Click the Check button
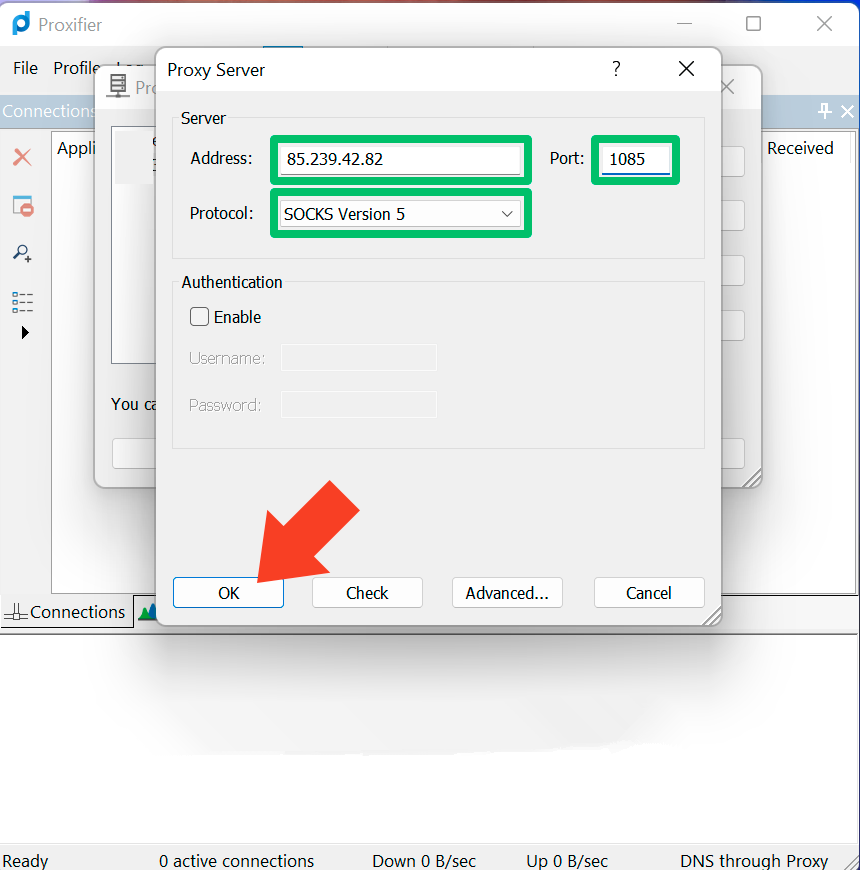The width and height of the screenshot is (860, 870). click(x=367, y=593)
